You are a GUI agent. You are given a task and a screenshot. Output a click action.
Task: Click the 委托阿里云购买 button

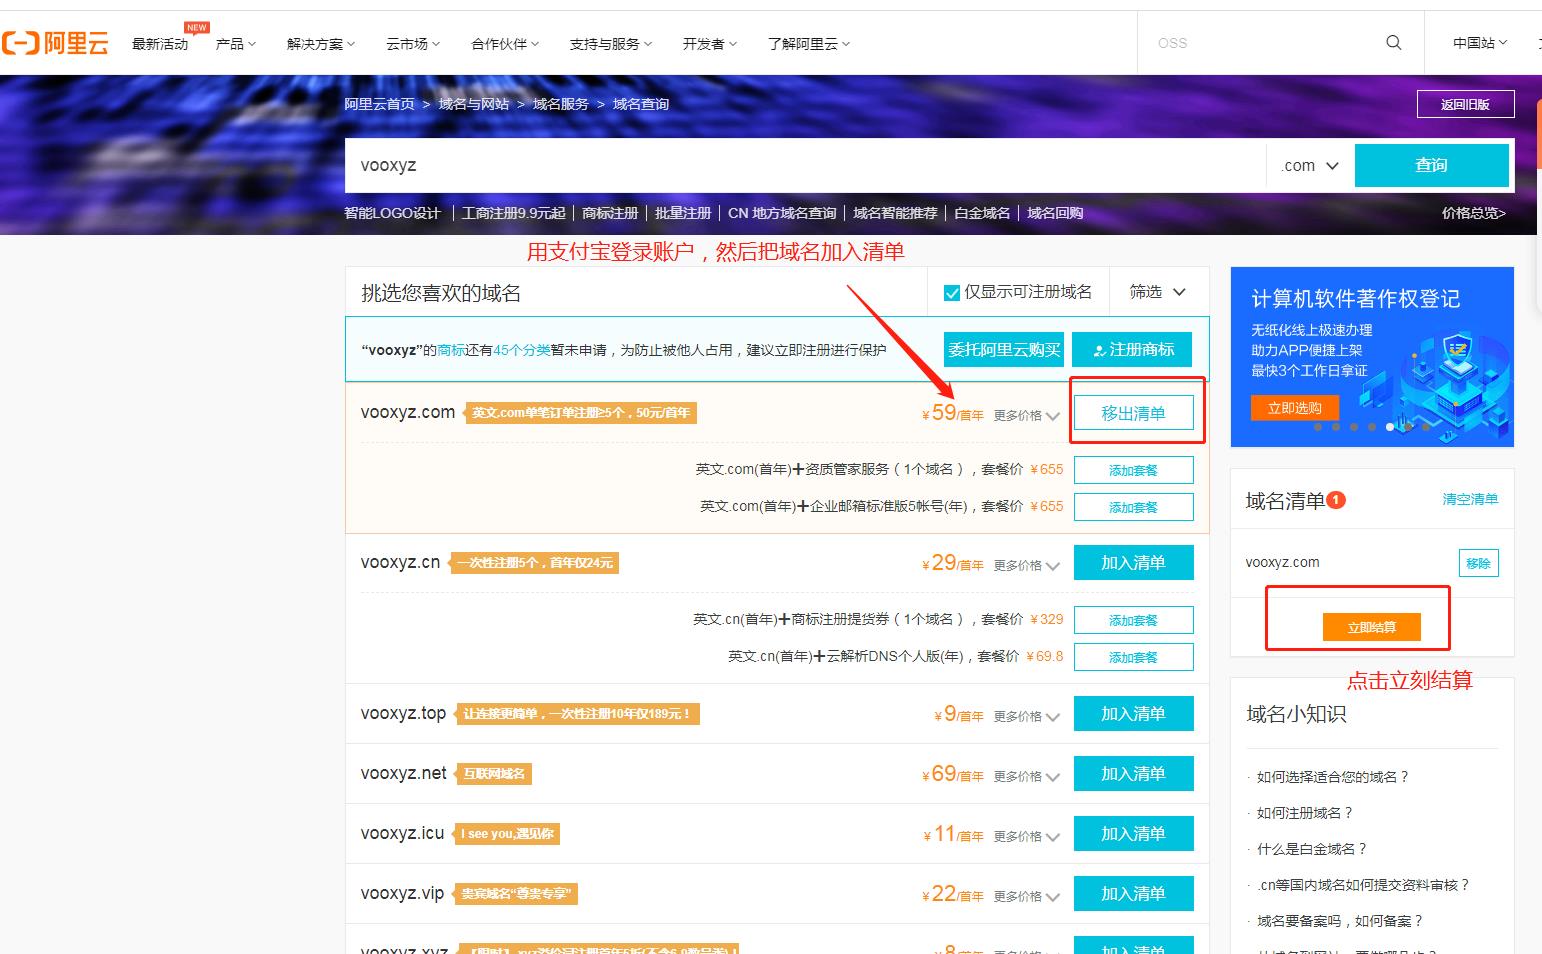click(1003, 349)
